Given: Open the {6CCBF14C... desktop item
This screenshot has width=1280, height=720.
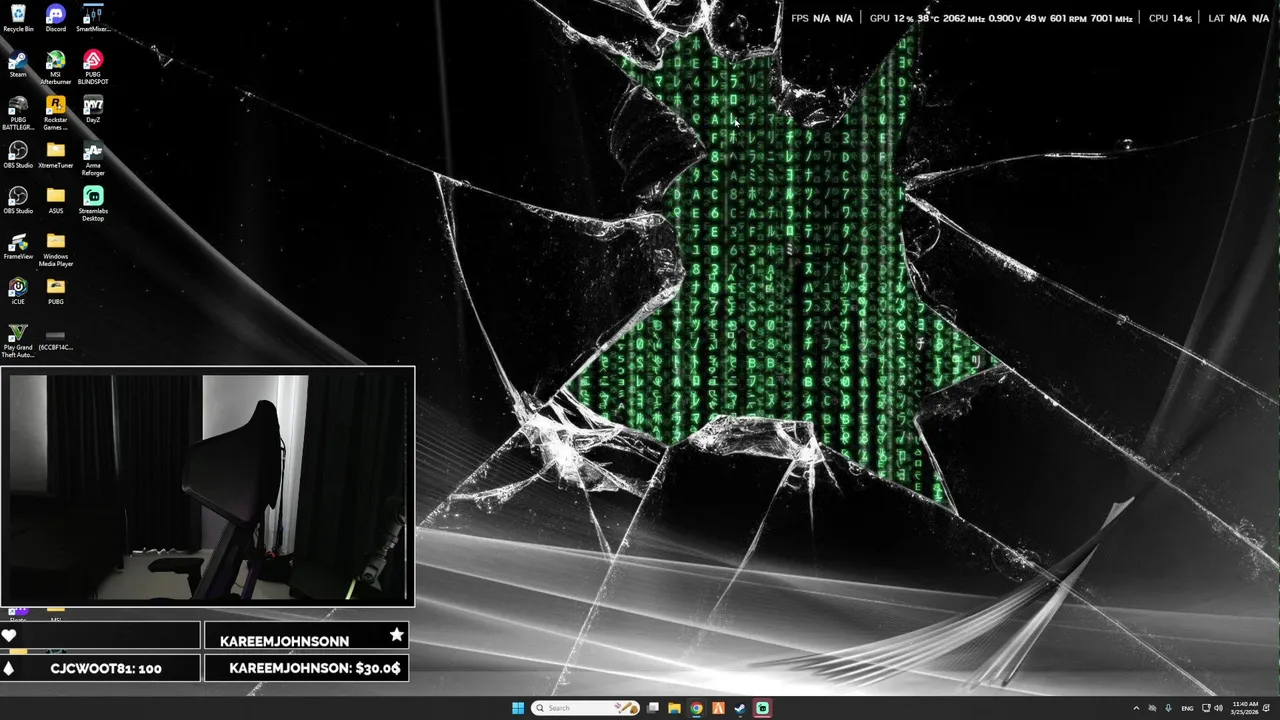Looking at the screenshot, I should (x=56, y=340).
